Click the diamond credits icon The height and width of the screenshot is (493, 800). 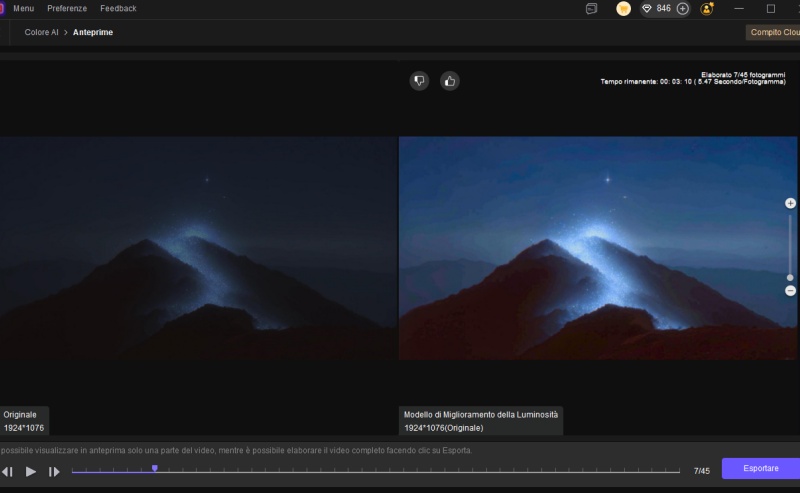[647, 9]
